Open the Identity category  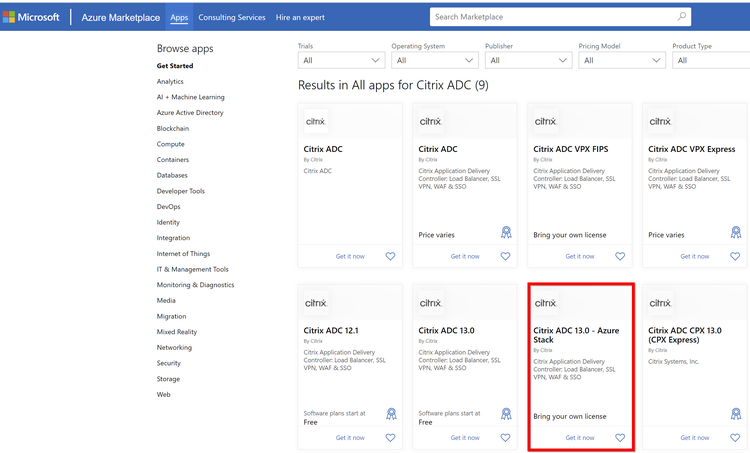tap(168, 222)
